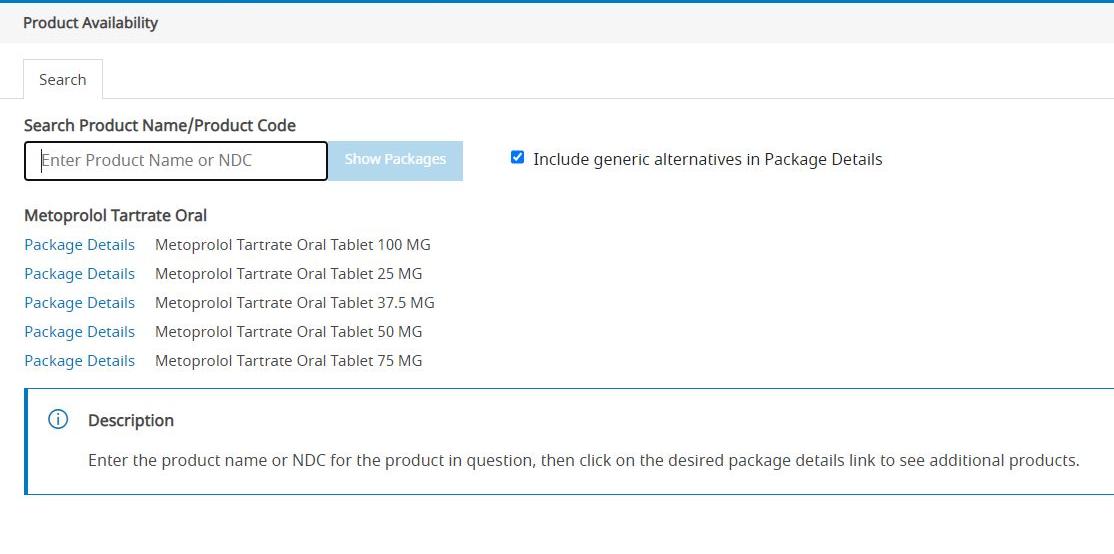The width and height of the screenshot is (1114, 554).
Task: Open Package Details for the 100 MG tablet
Action: [x=79, y=245]
